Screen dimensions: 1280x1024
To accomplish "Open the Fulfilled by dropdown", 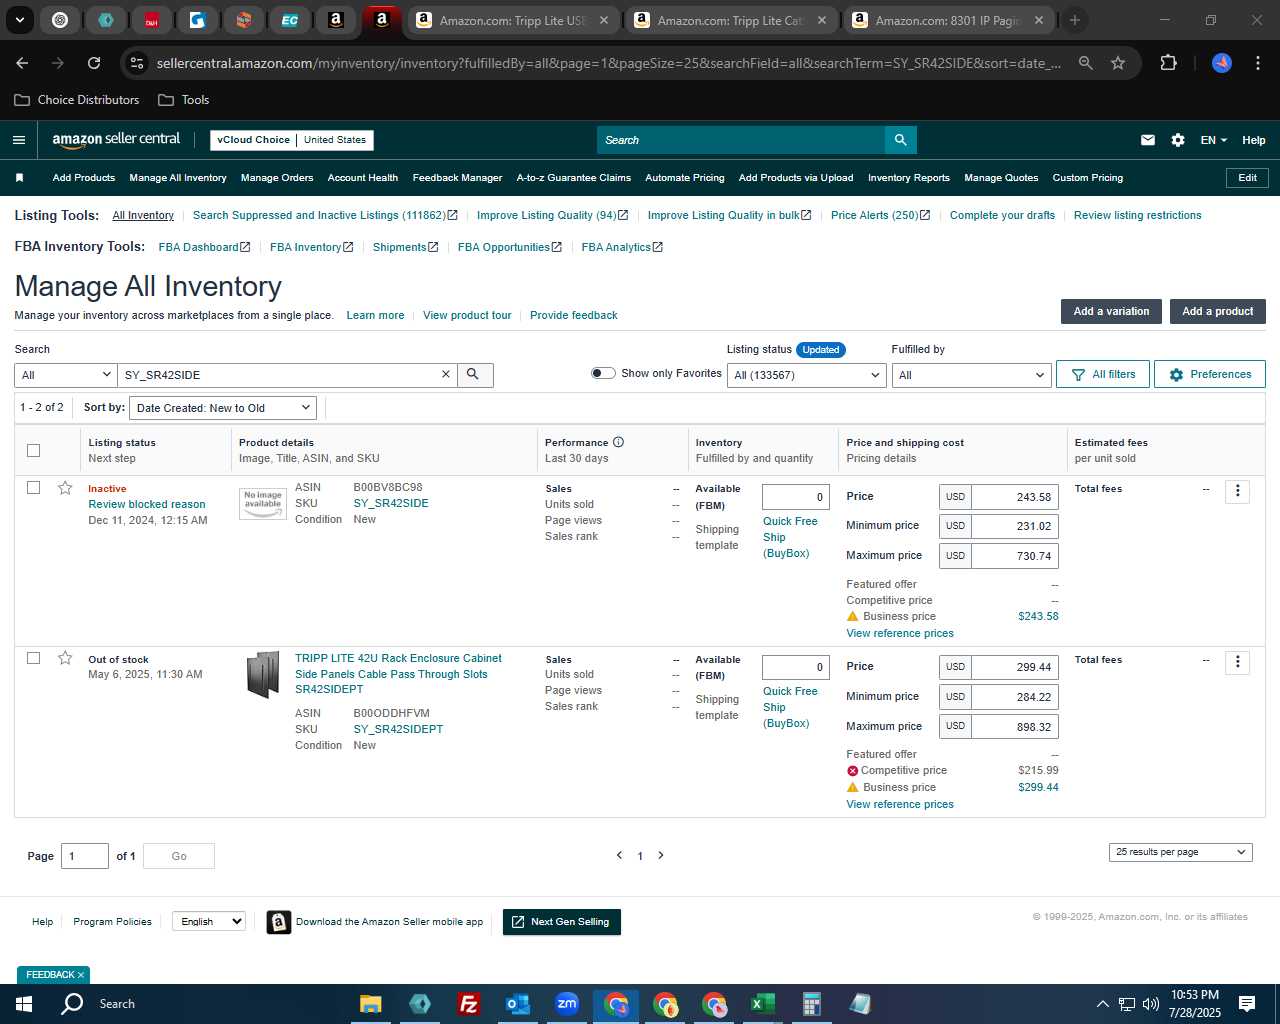I will tap(971, 375).
